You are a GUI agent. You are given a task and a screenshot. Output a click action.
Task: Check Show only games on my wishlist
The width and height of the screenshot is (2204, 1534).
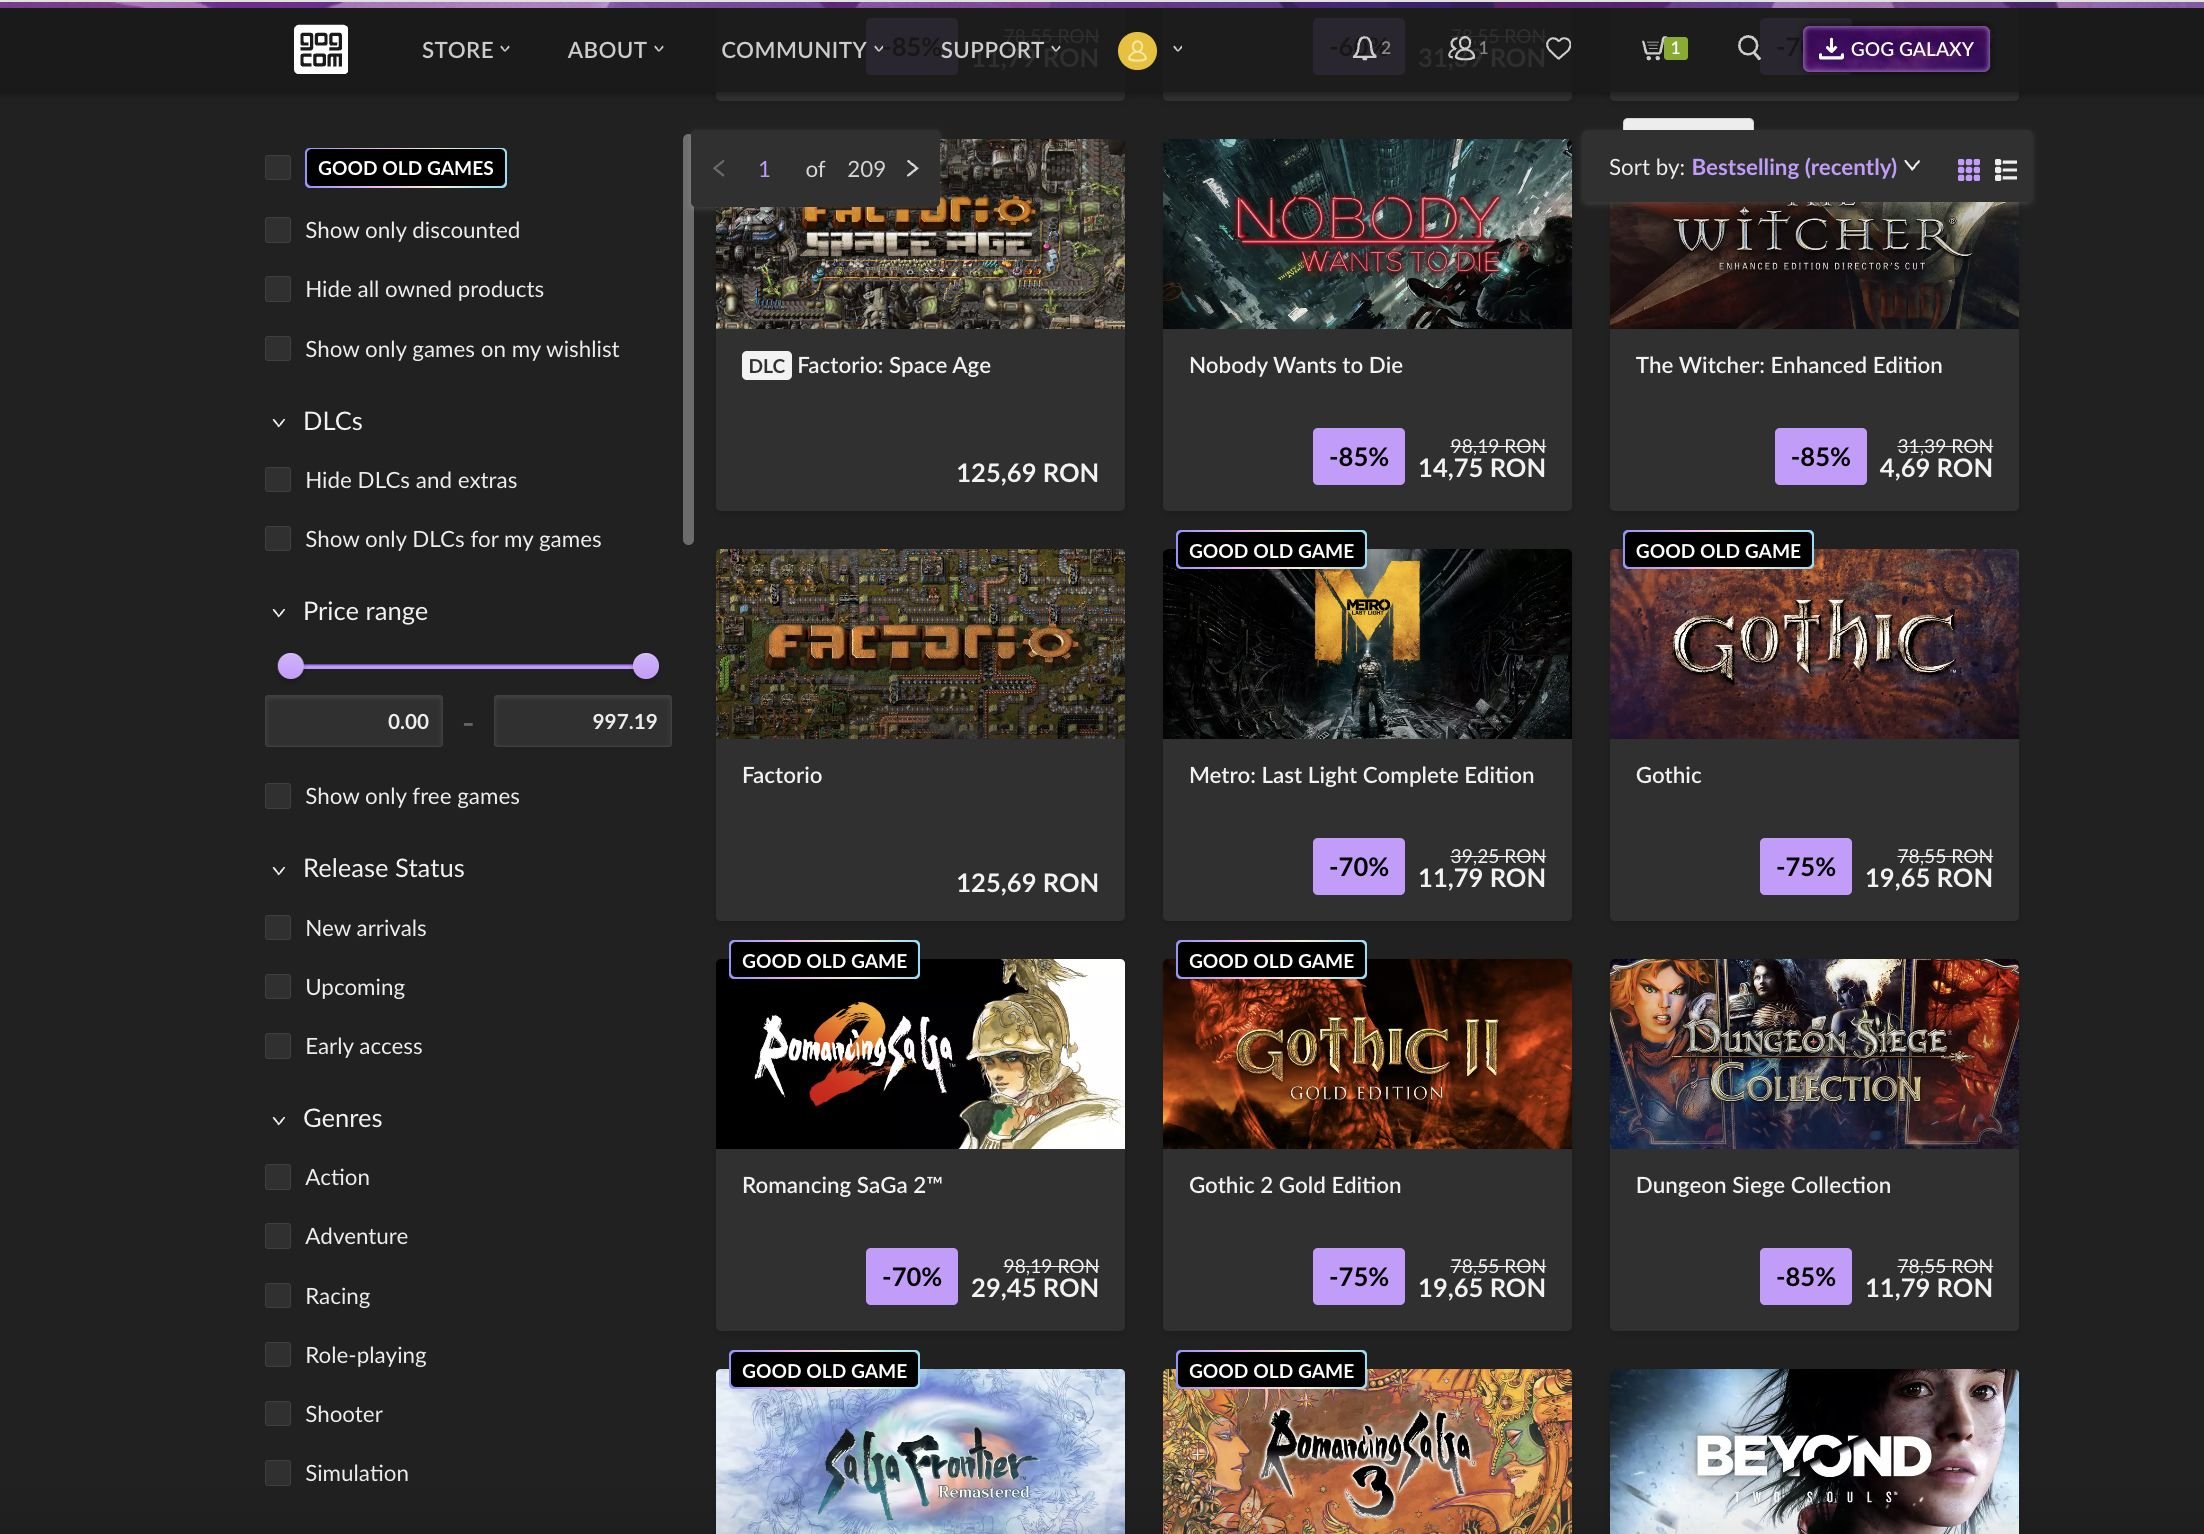coord(278,349)
